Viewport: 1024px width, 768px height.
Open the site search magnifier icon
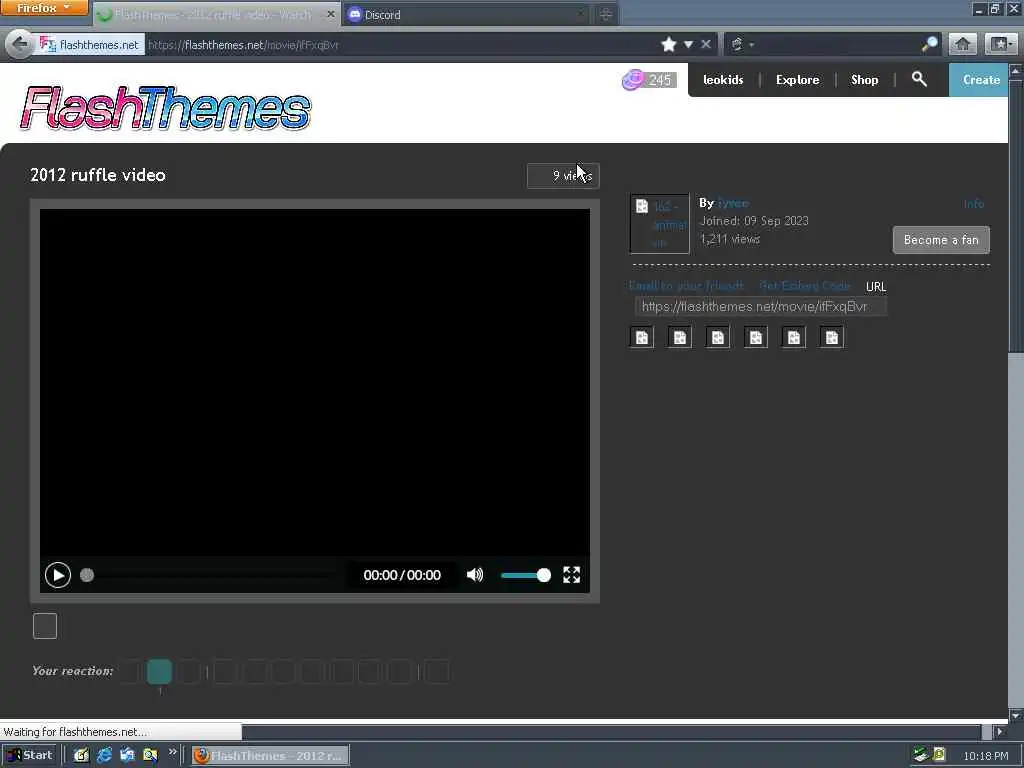[919, 79]
